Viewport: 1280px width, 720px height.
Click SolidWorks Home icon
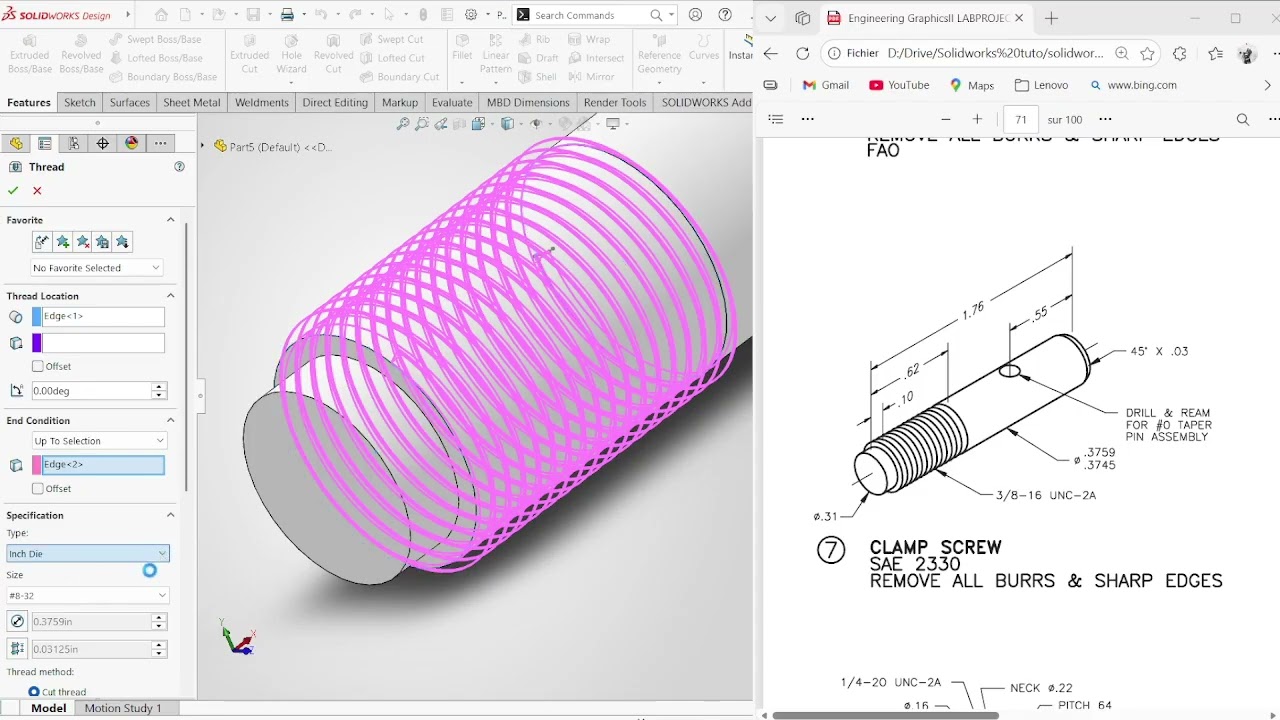click(x=162, y=15)
